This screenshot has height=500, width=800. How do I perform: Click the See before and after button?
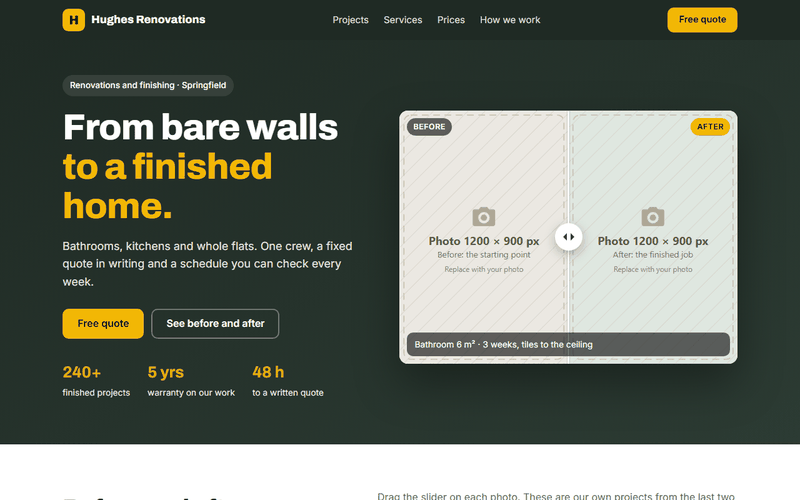(215, 323)
